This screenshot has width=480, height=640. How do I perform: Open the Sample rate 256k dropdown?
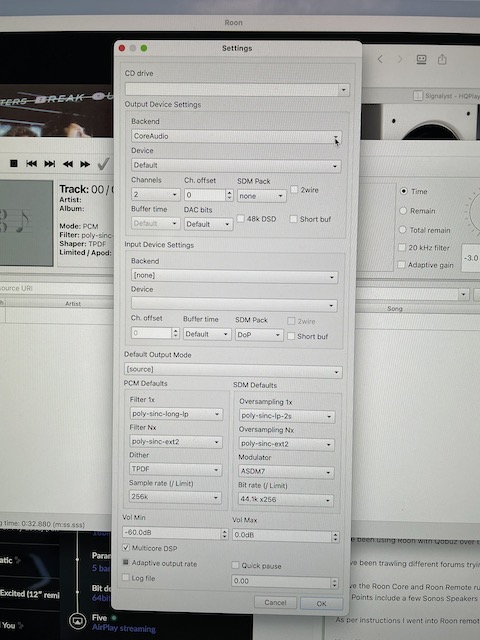[175, 497]
